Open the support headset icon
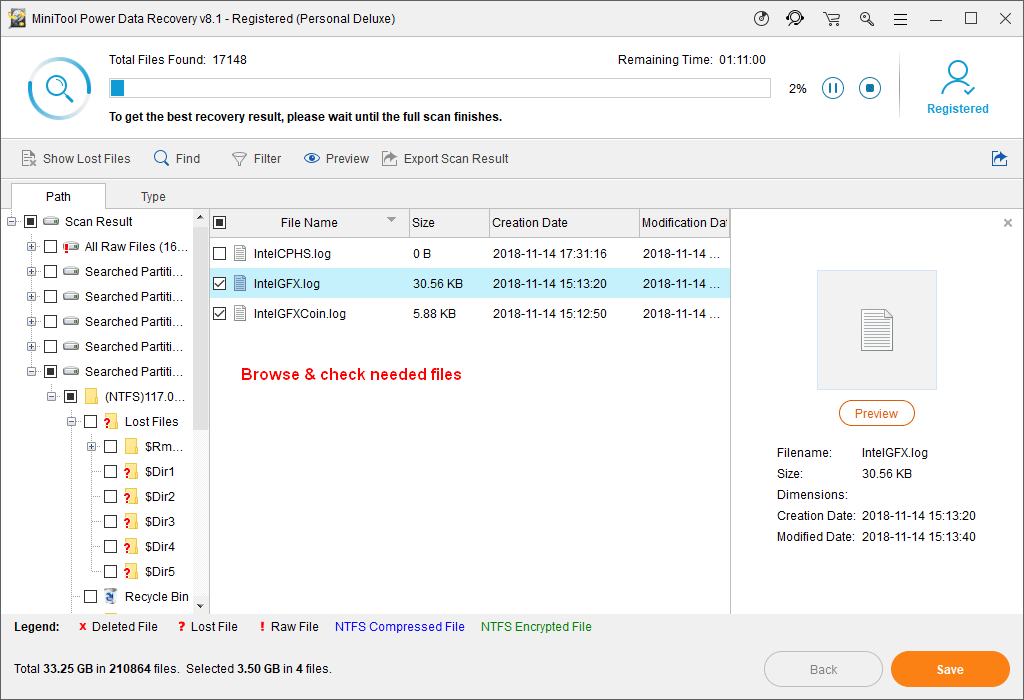 pos(795,18)
